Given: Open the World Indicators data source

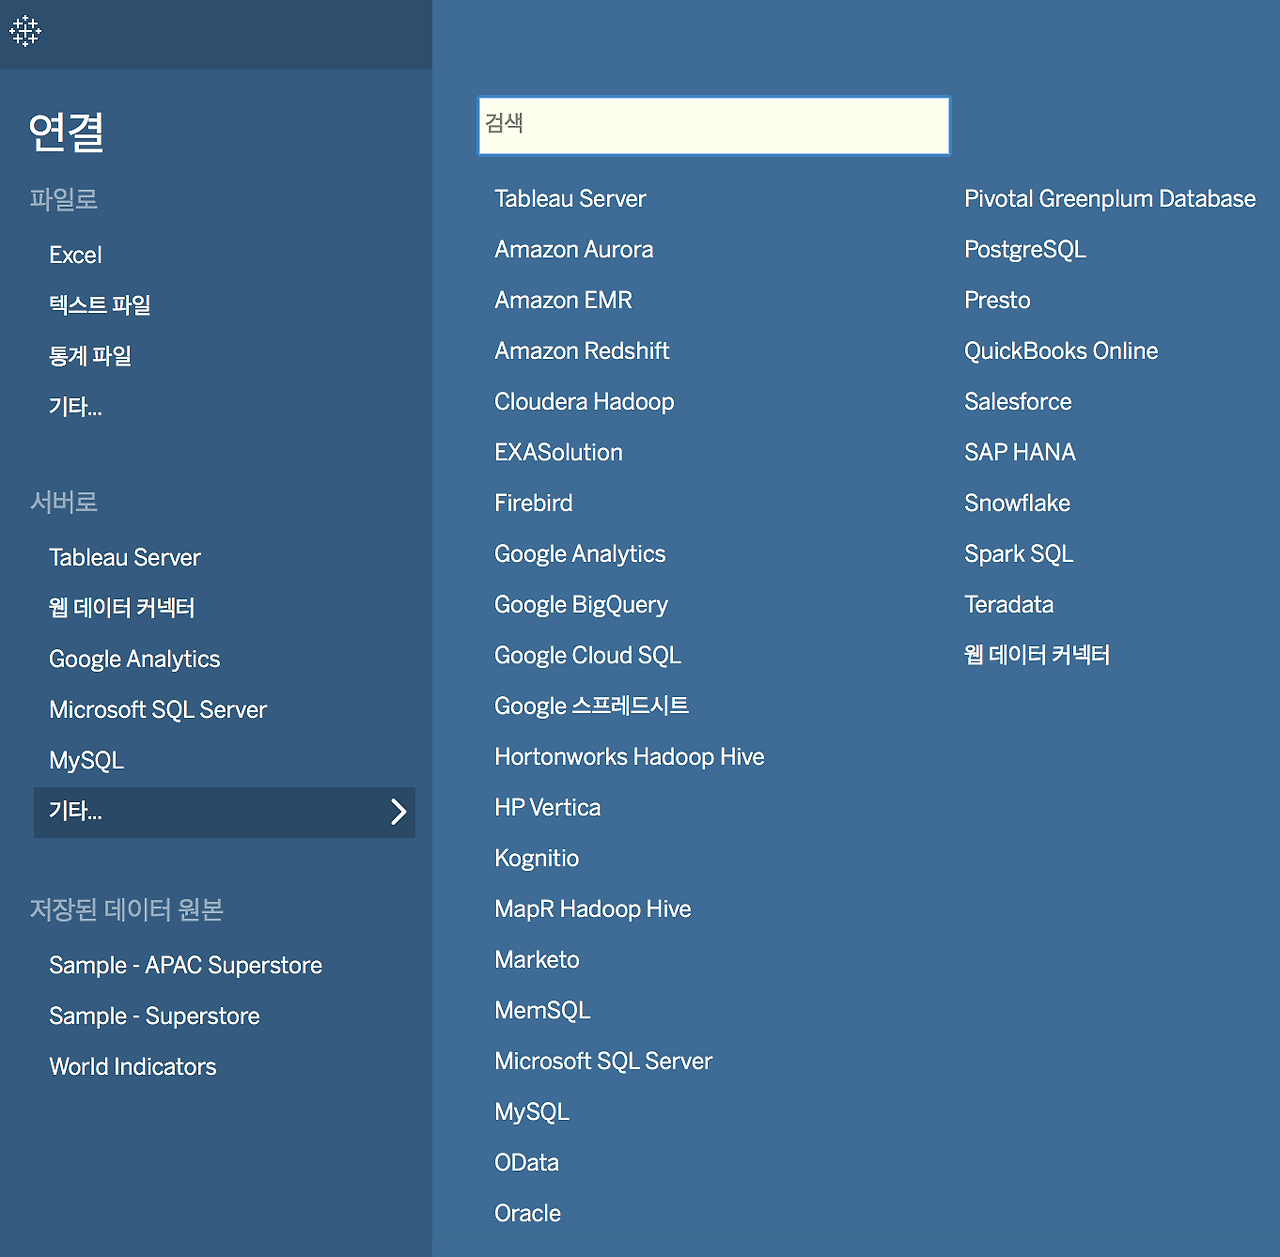Looking at the screenshot, I should point(133,1067).
